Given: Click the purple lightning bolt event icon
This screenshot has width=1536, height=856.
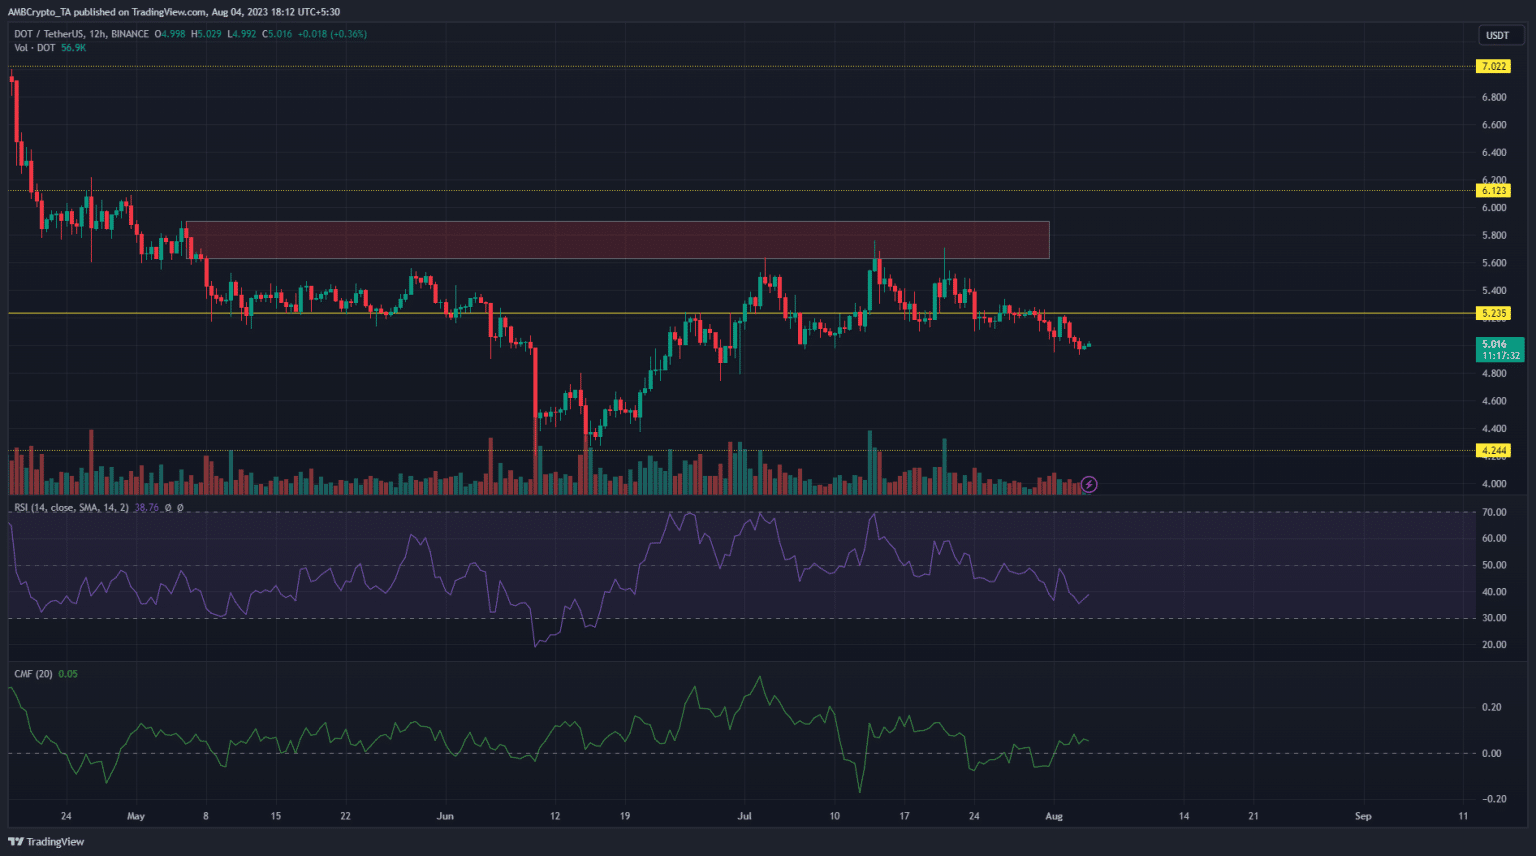Looking at the screenshot, I should pyautogui.click(x=1089, y=485).
